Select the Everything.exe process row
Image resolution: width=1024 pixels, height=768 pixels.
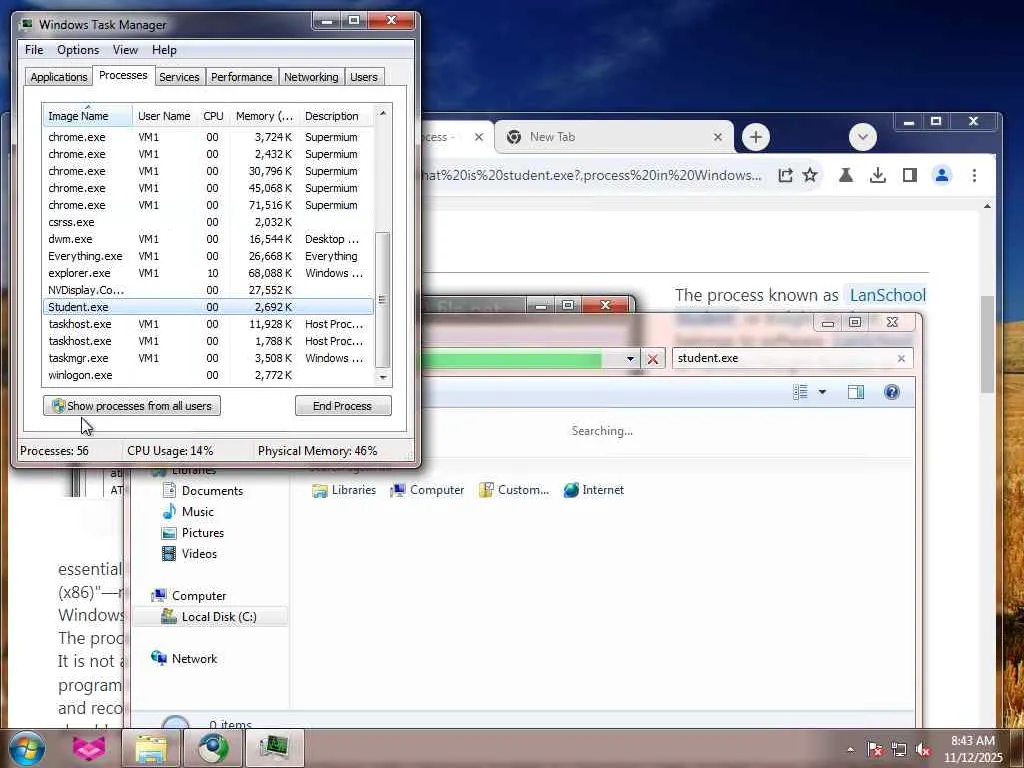pos(208,256)
